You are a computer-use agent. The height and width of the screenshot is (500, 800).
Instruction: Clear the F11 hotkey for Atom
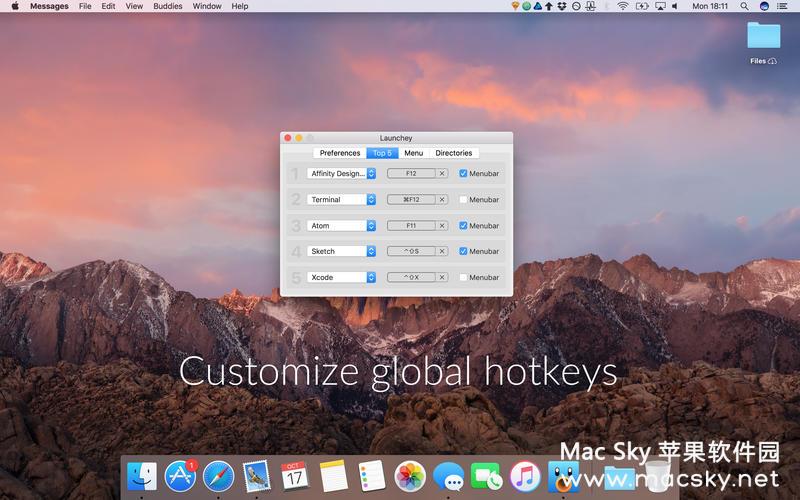(442, 226)
